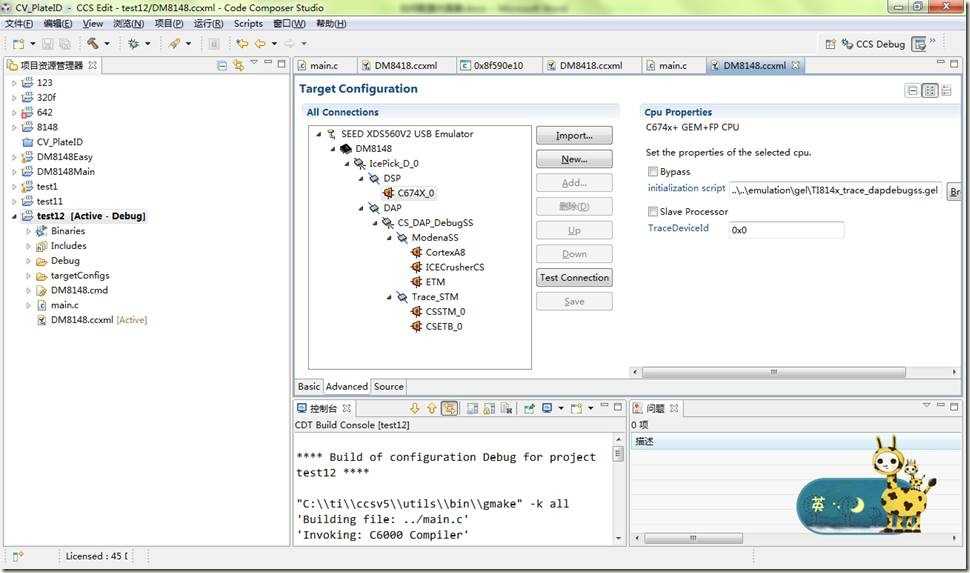
Task: Click the 问题 panel horizontal scrollbar
Action: (693, 538)
